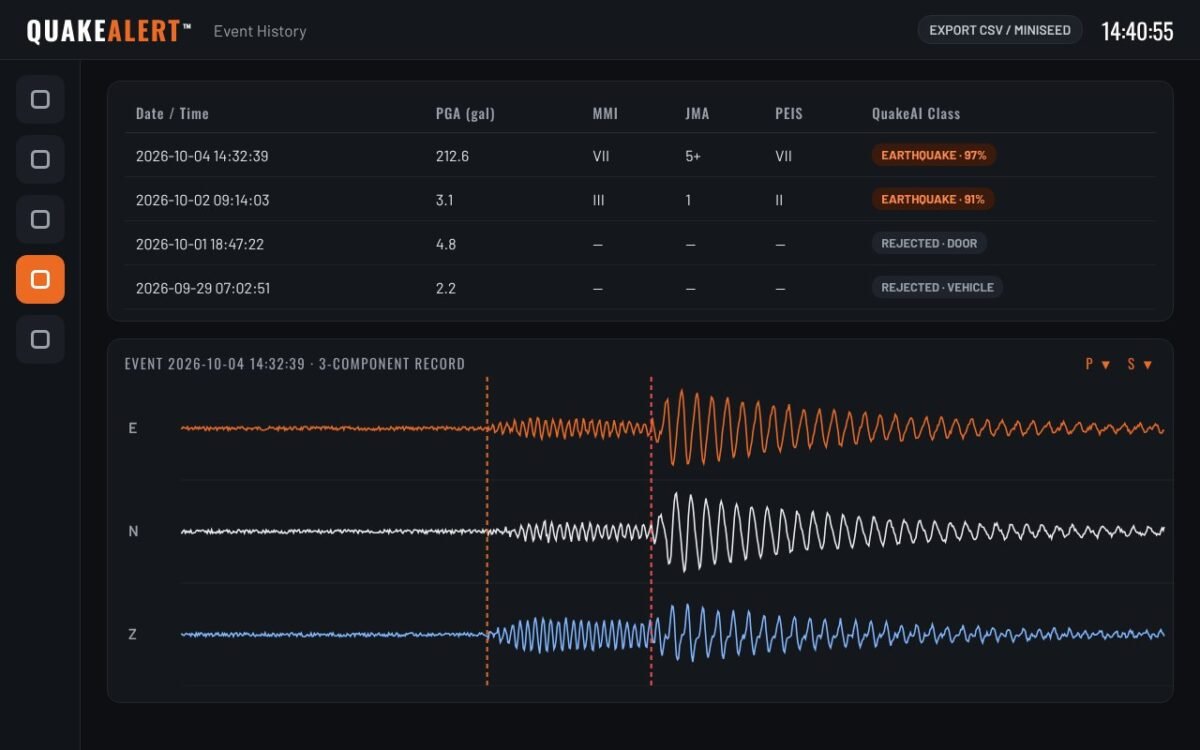This screenshot has height=750, width=1200.
Task: Select the second sidebar icon from top
Action: pos(40,159)
